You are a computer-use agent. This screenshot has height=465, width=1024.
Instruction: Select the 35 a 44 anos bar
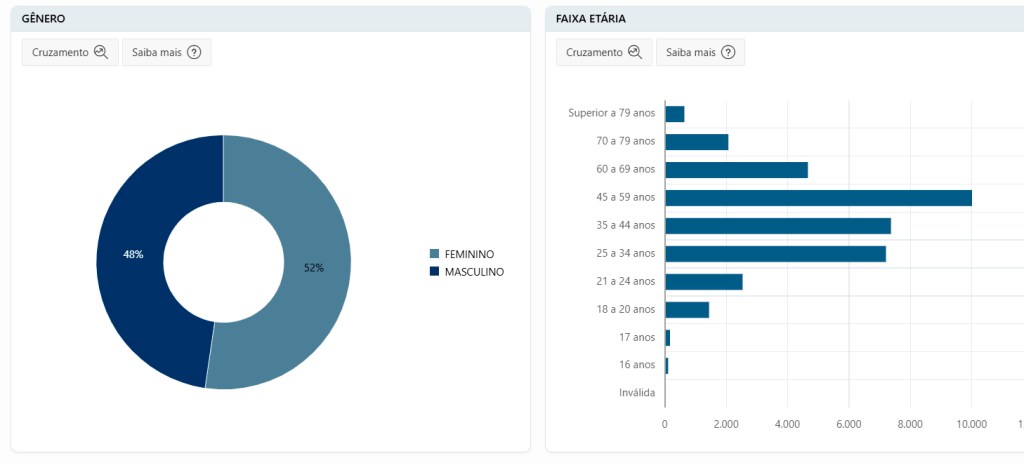777,226
